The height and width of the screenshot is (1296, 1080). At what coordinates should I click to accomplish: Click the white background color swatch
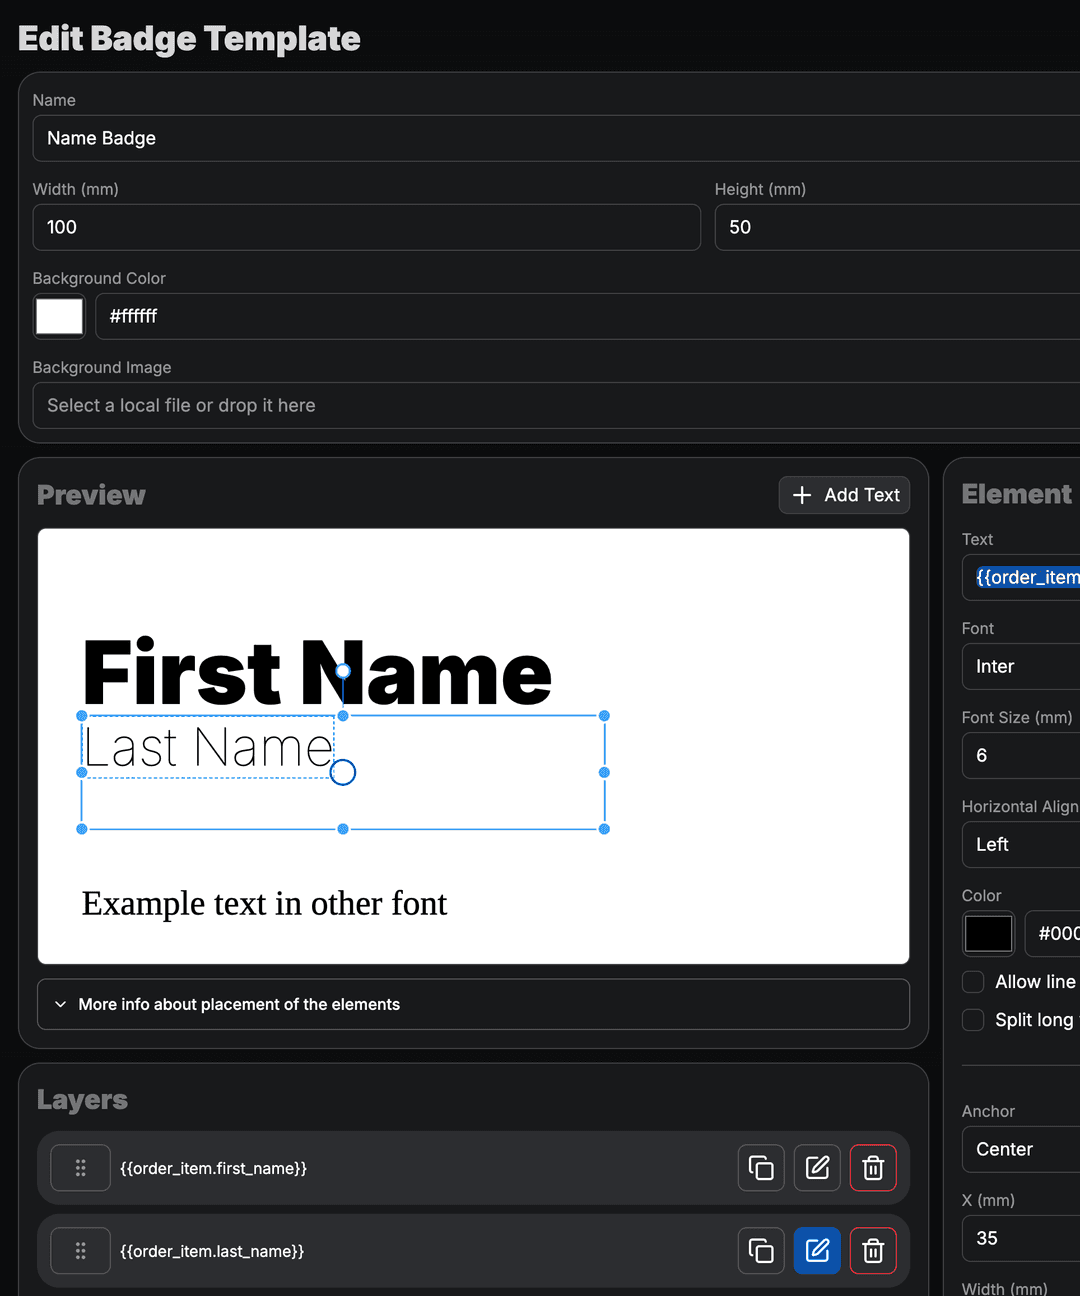[59, 316]
